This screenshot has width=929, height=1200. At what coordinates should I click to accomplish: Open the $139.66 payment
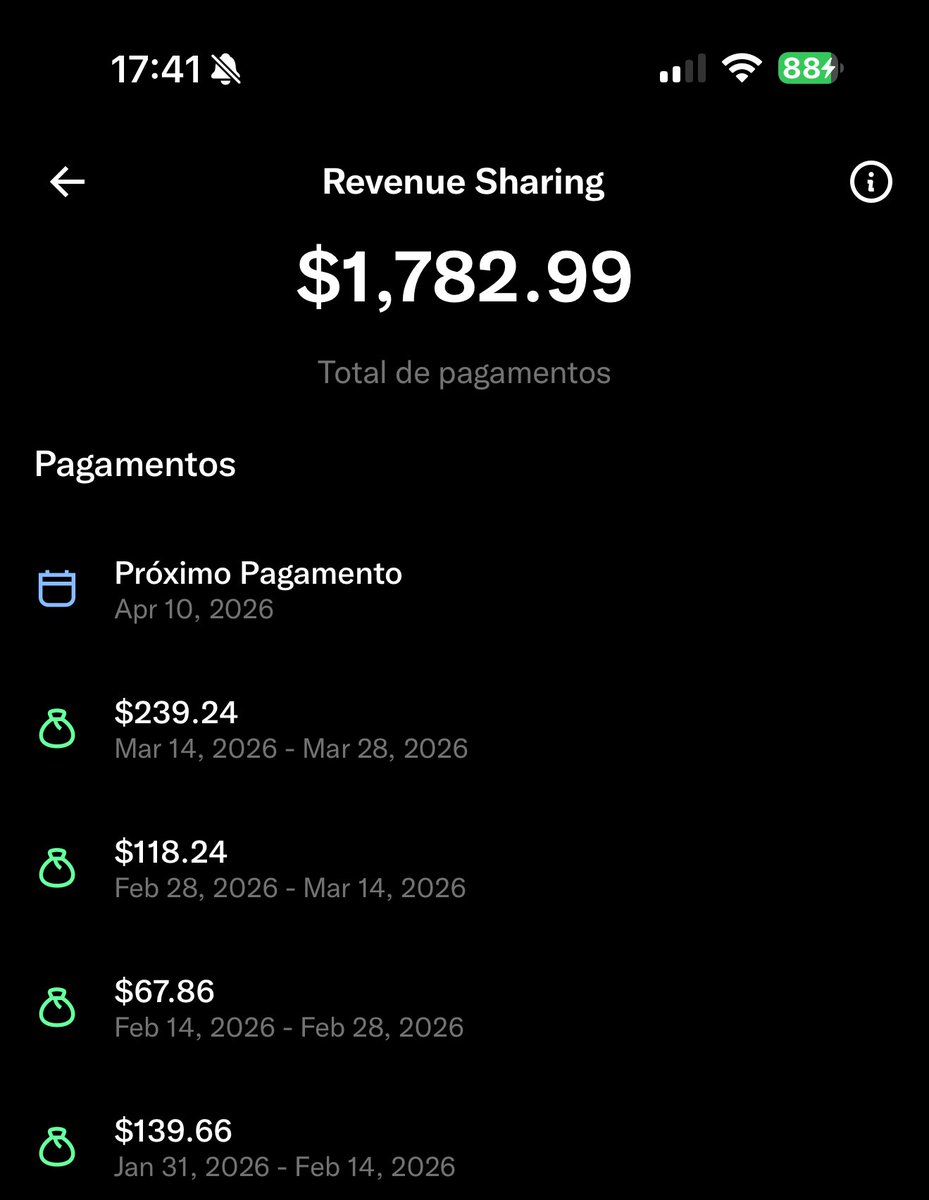[464, 1147]
